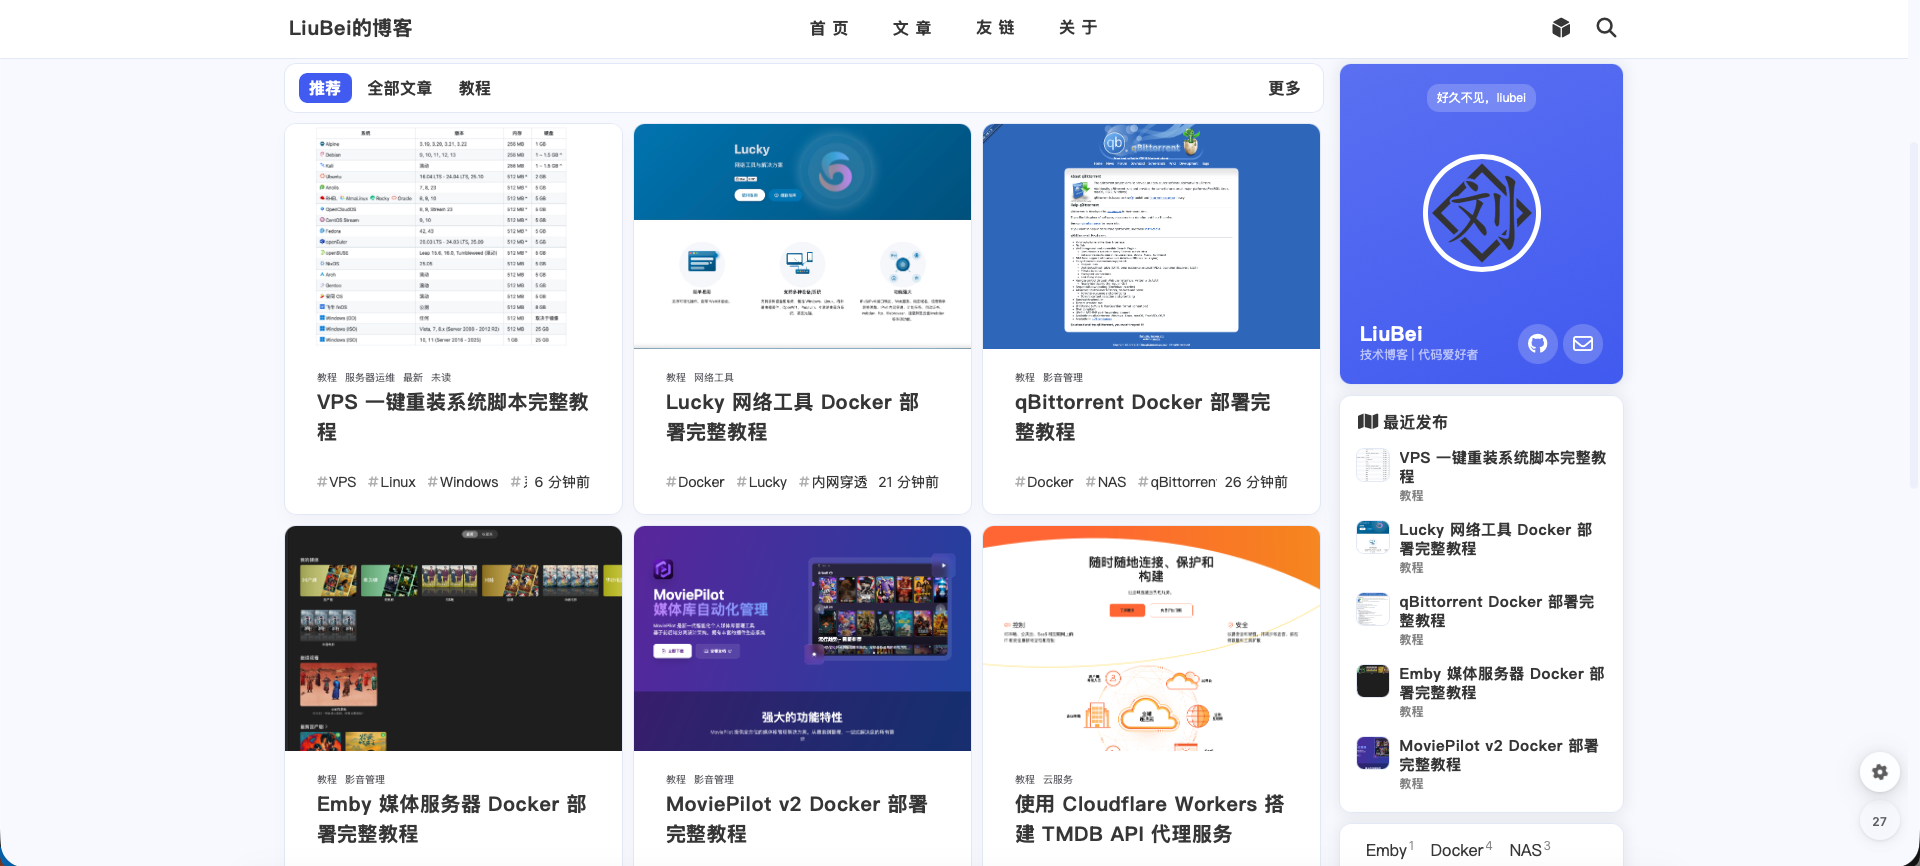Open recent post Lucky 网络工具 in sidebar
The image size is (1920, 866).
click(1496, 539)
